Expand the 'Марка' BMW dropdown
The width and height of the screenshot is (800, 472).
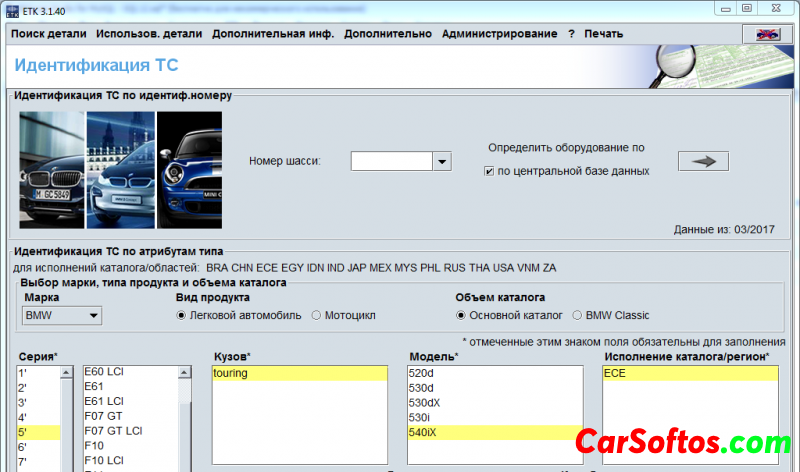(93, 316)
